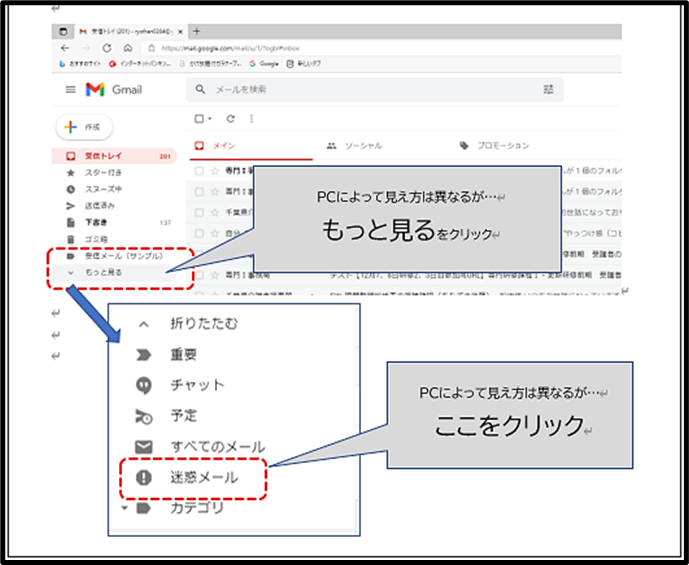Click the メールを検索 search field
This screenshot has height=565, width=689.
point(375,90)
